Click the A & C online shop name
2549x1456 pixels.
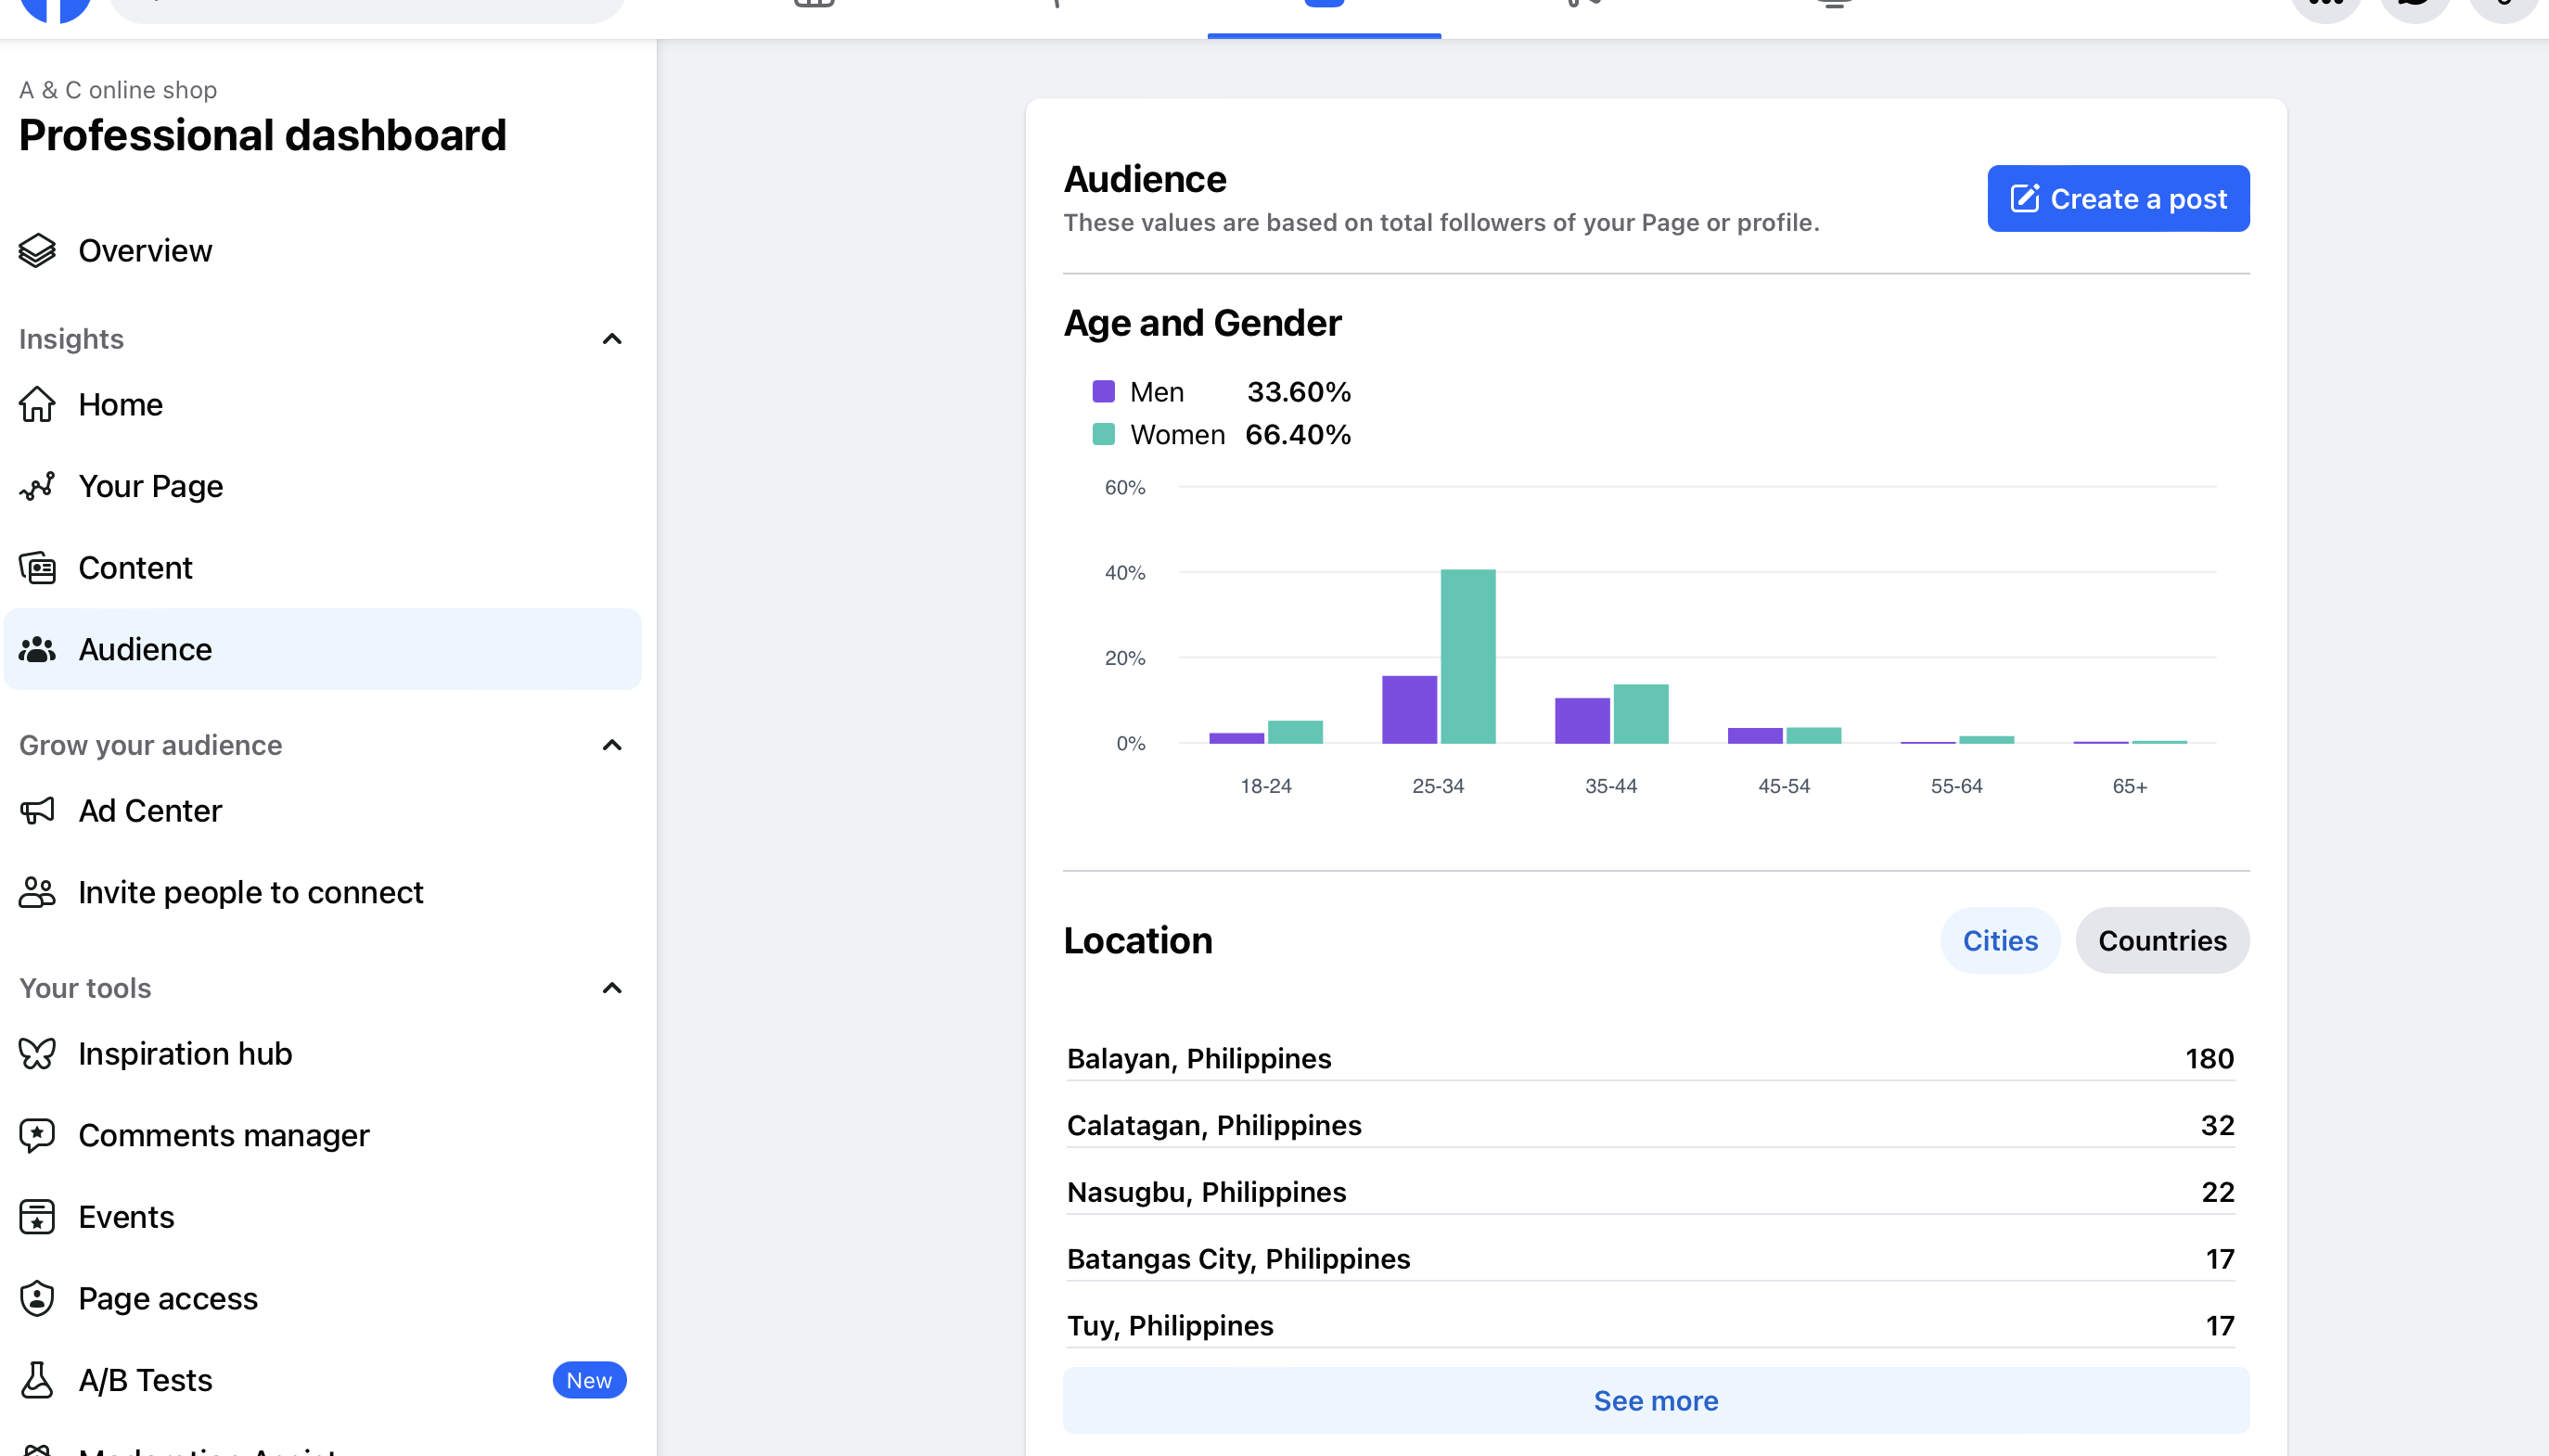118,90
